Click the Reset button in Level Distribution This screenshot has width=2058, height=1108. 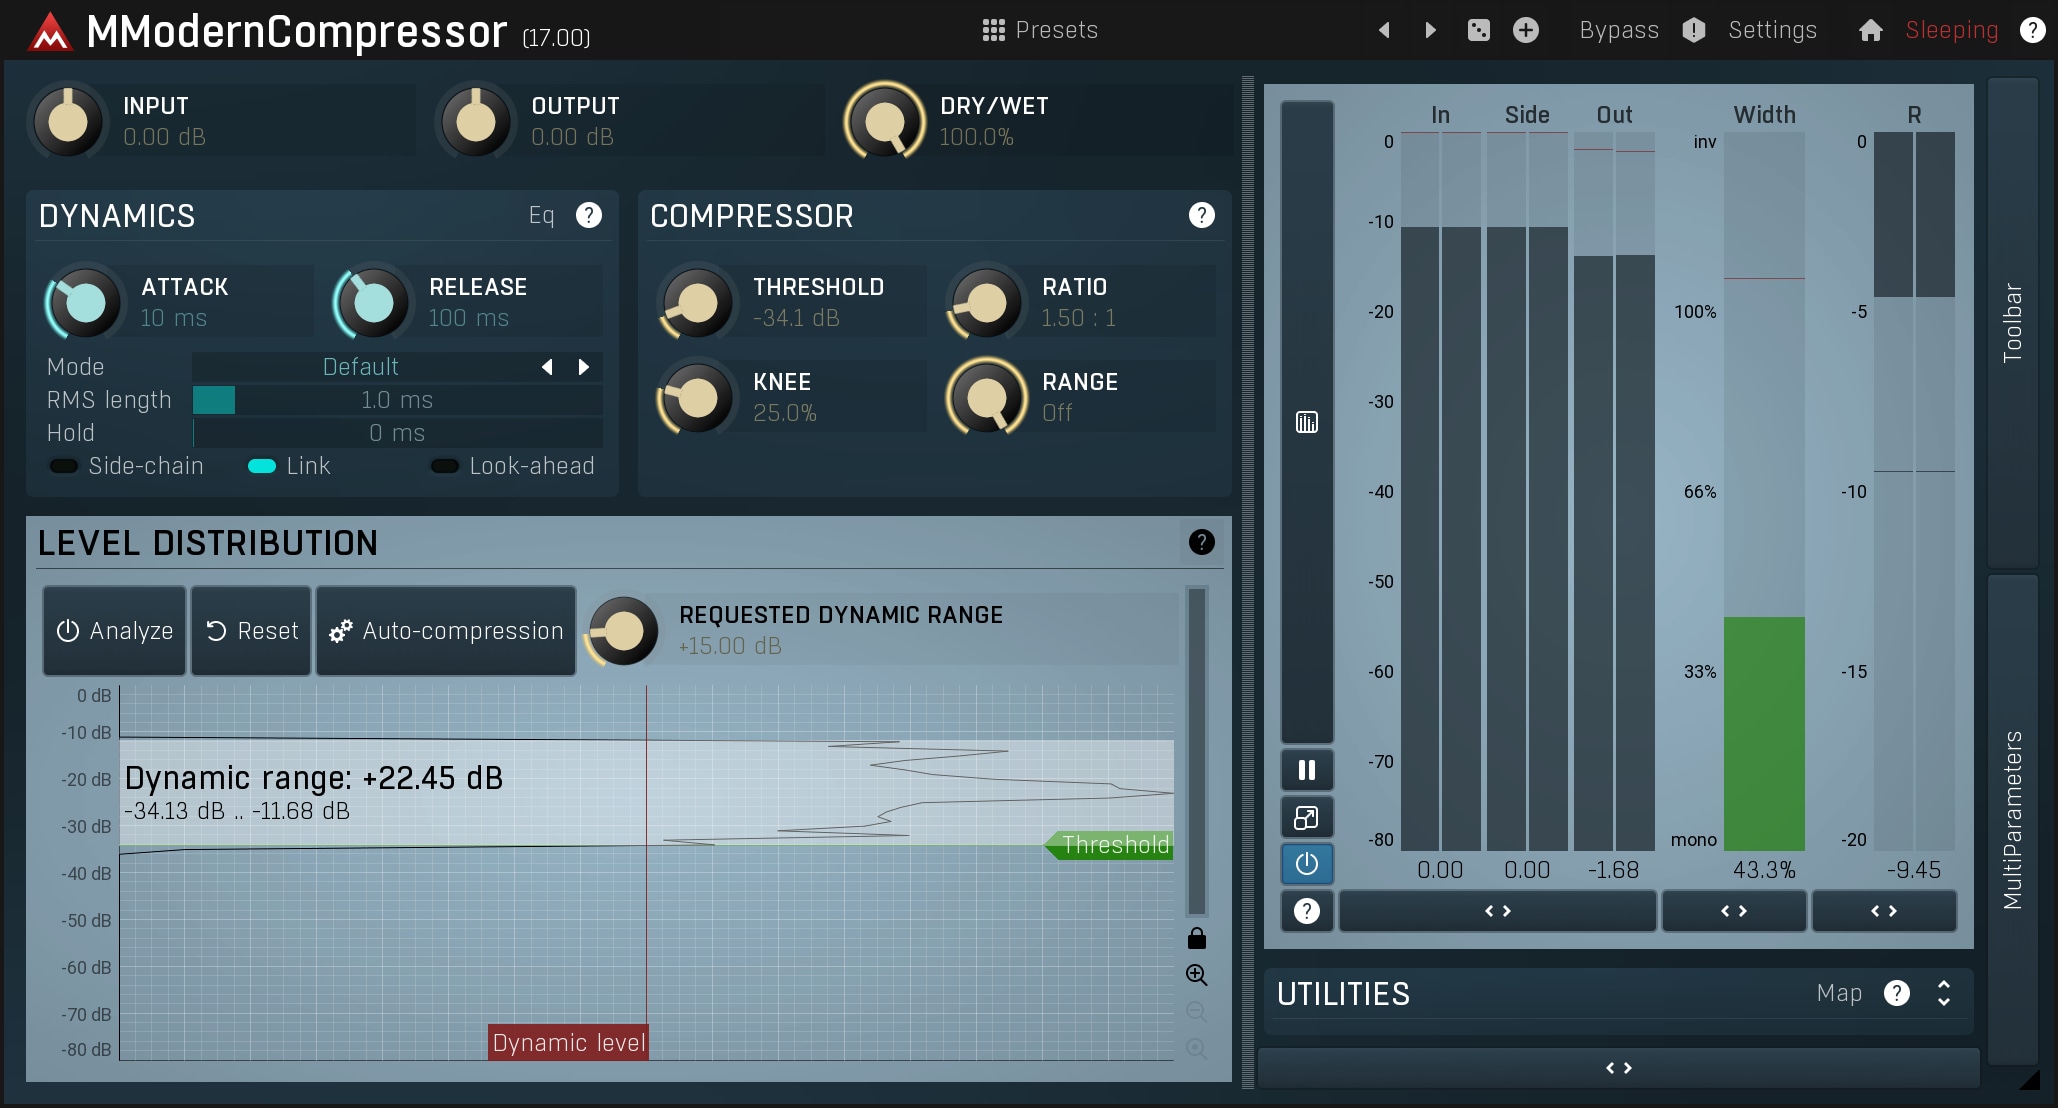250,631
